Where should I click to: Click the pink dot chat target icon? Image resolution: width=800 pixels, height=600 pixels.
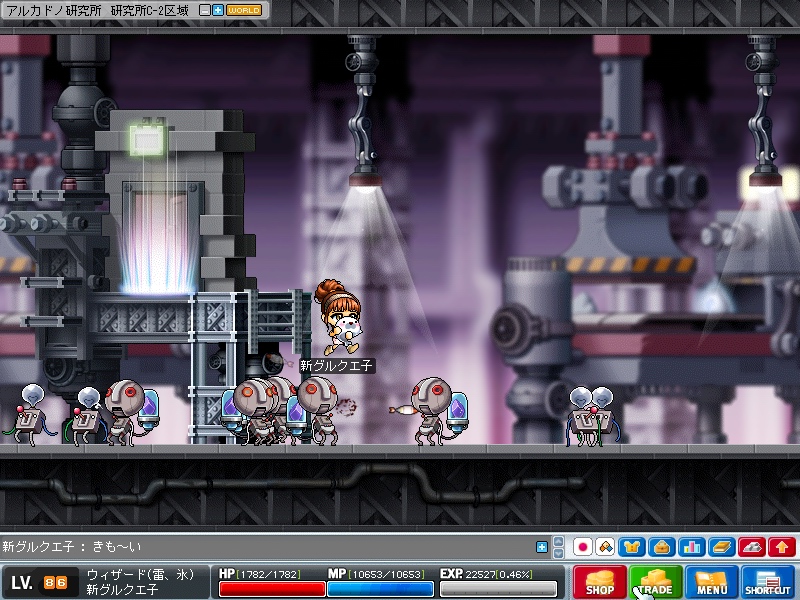[x=583, y=547]
